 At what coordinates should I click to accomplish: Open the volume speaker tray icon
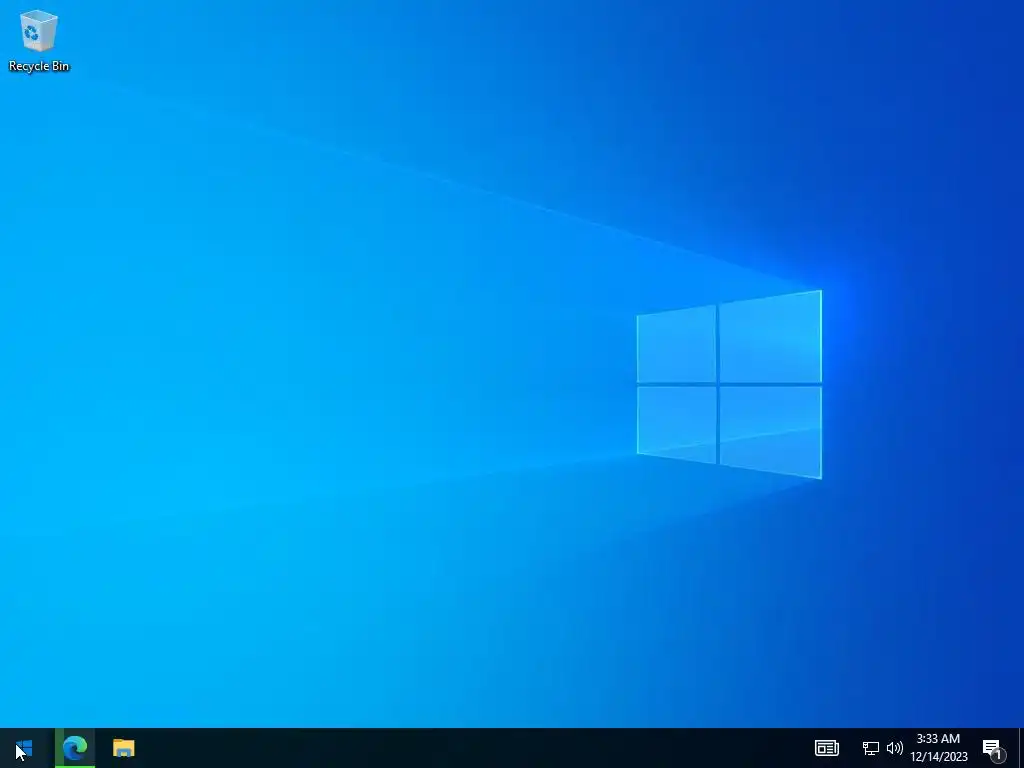point(895,748)
